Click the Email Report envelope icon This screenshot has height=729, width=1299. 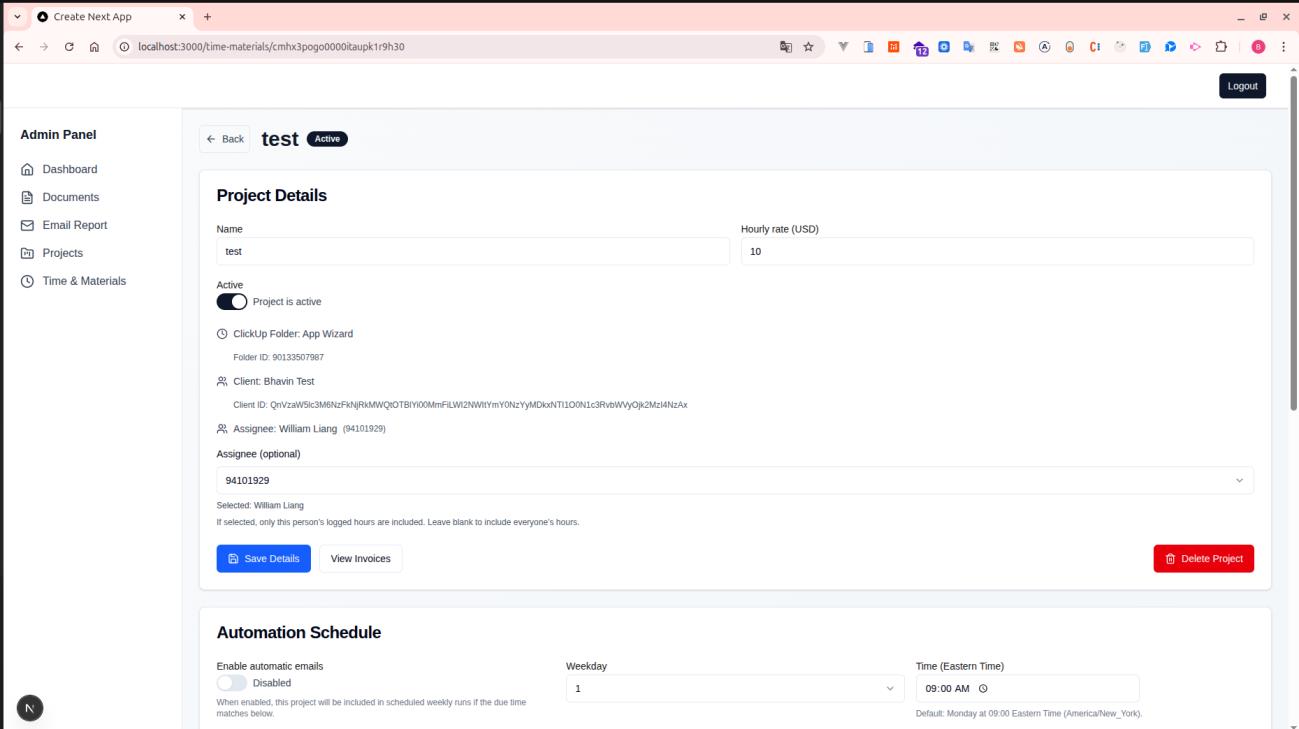[28, 225]
